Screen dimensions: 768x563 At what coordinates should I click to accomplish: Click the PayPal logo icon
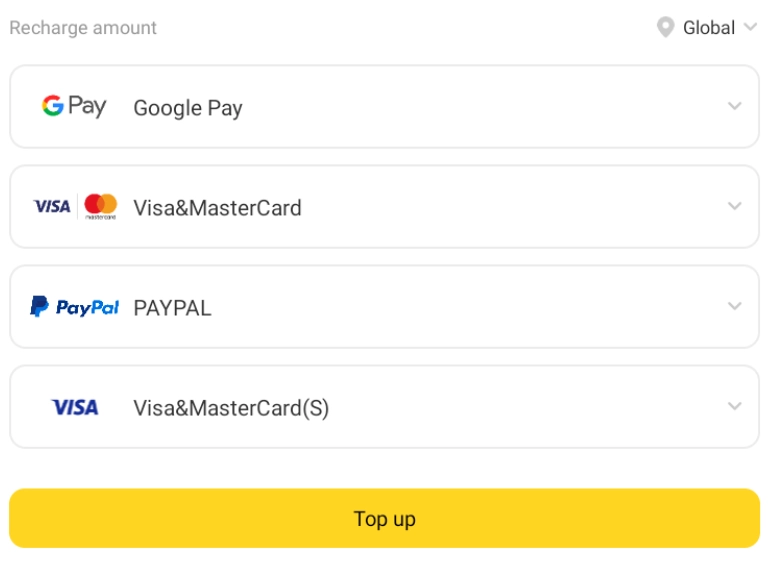(x=74, y=307)
